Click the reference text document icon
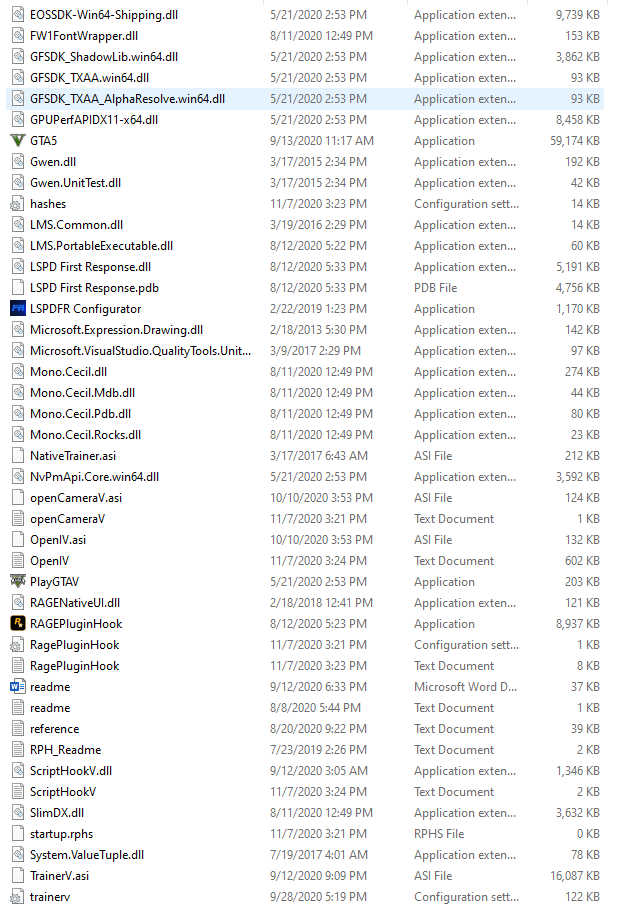 (x=18, y=729)
